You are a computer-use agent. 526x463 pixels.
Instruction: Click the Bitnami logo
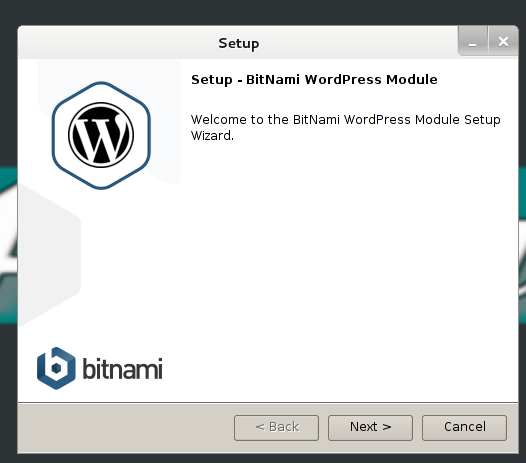pyautogui.click(x=100, y=368)
